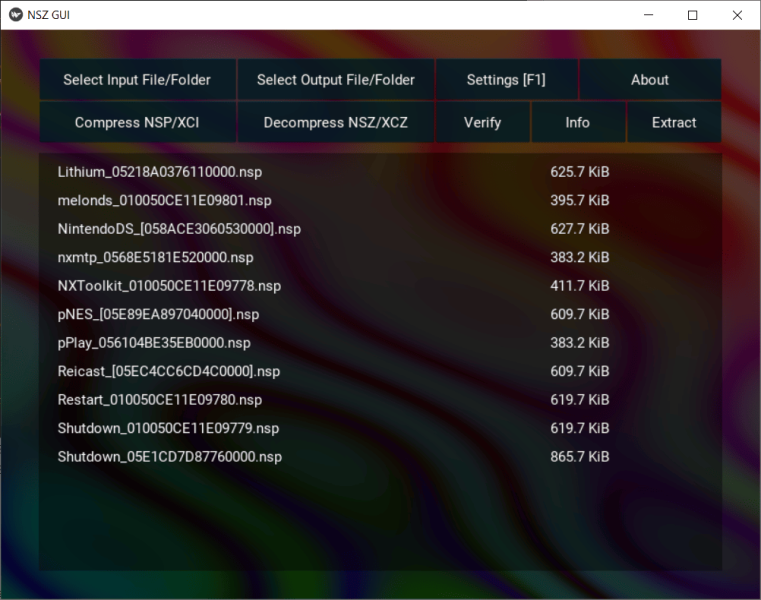Open Settings [F1]
The height and width of the screenshot is (600, 761).
pyautogui.click(x=506, y=80)
